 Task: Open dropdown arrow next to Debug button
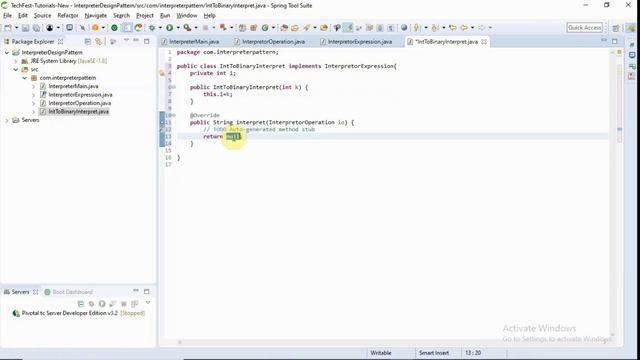(160, 28)
